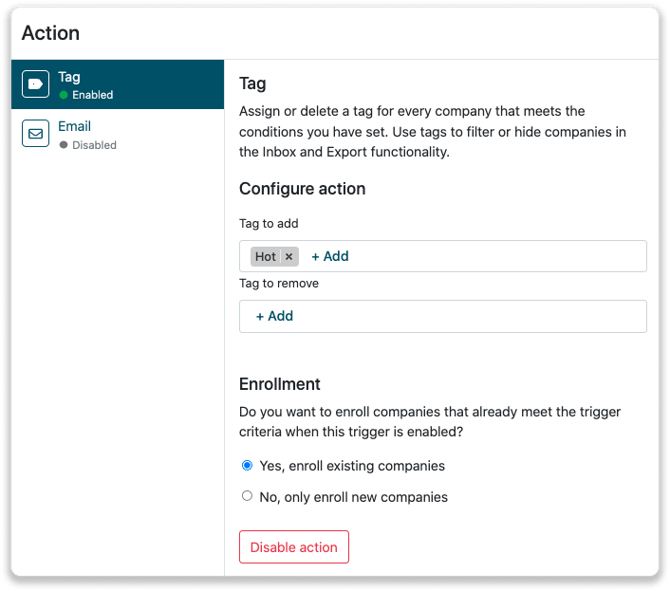Click the Tag icon in the sidebar
Screen dimensions: 670x591
35,85
